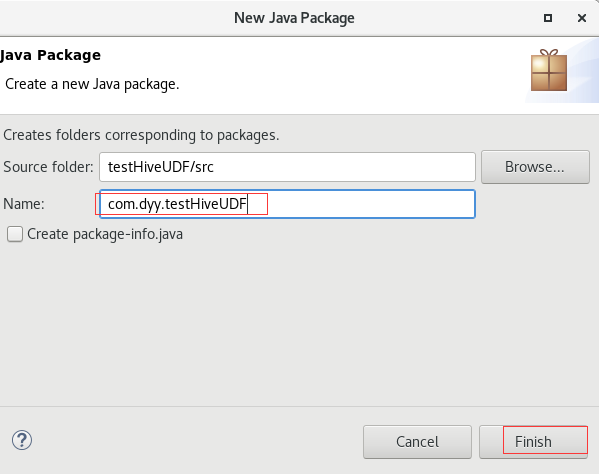Click the com.dyy.testHiveUDF package name text
The image size is (599, 474).
[x=177, y=204]
